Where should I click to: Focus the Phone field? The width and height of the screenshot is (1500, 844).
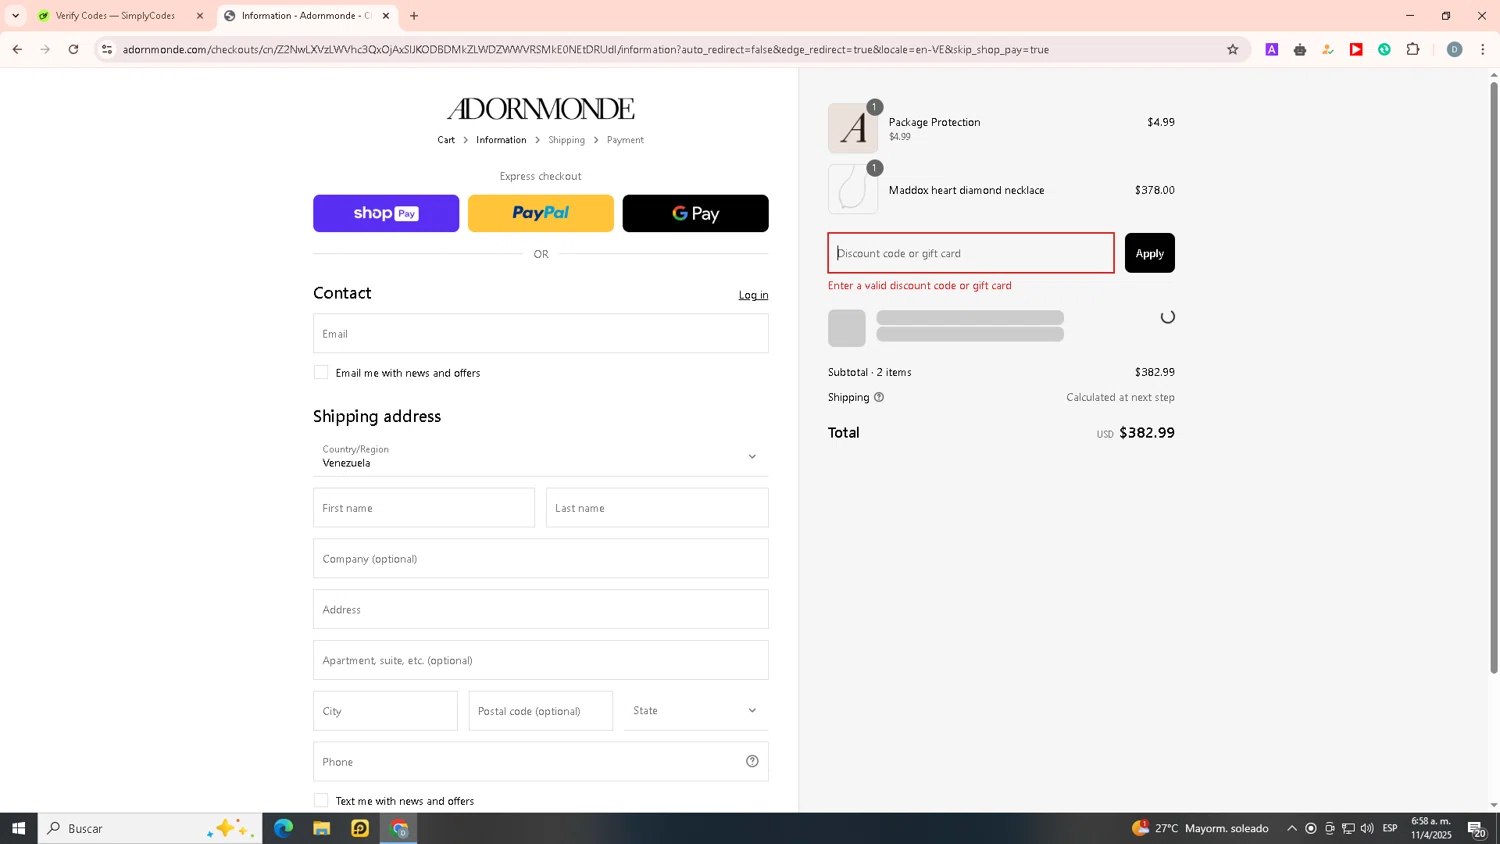[x=541, y=761]
